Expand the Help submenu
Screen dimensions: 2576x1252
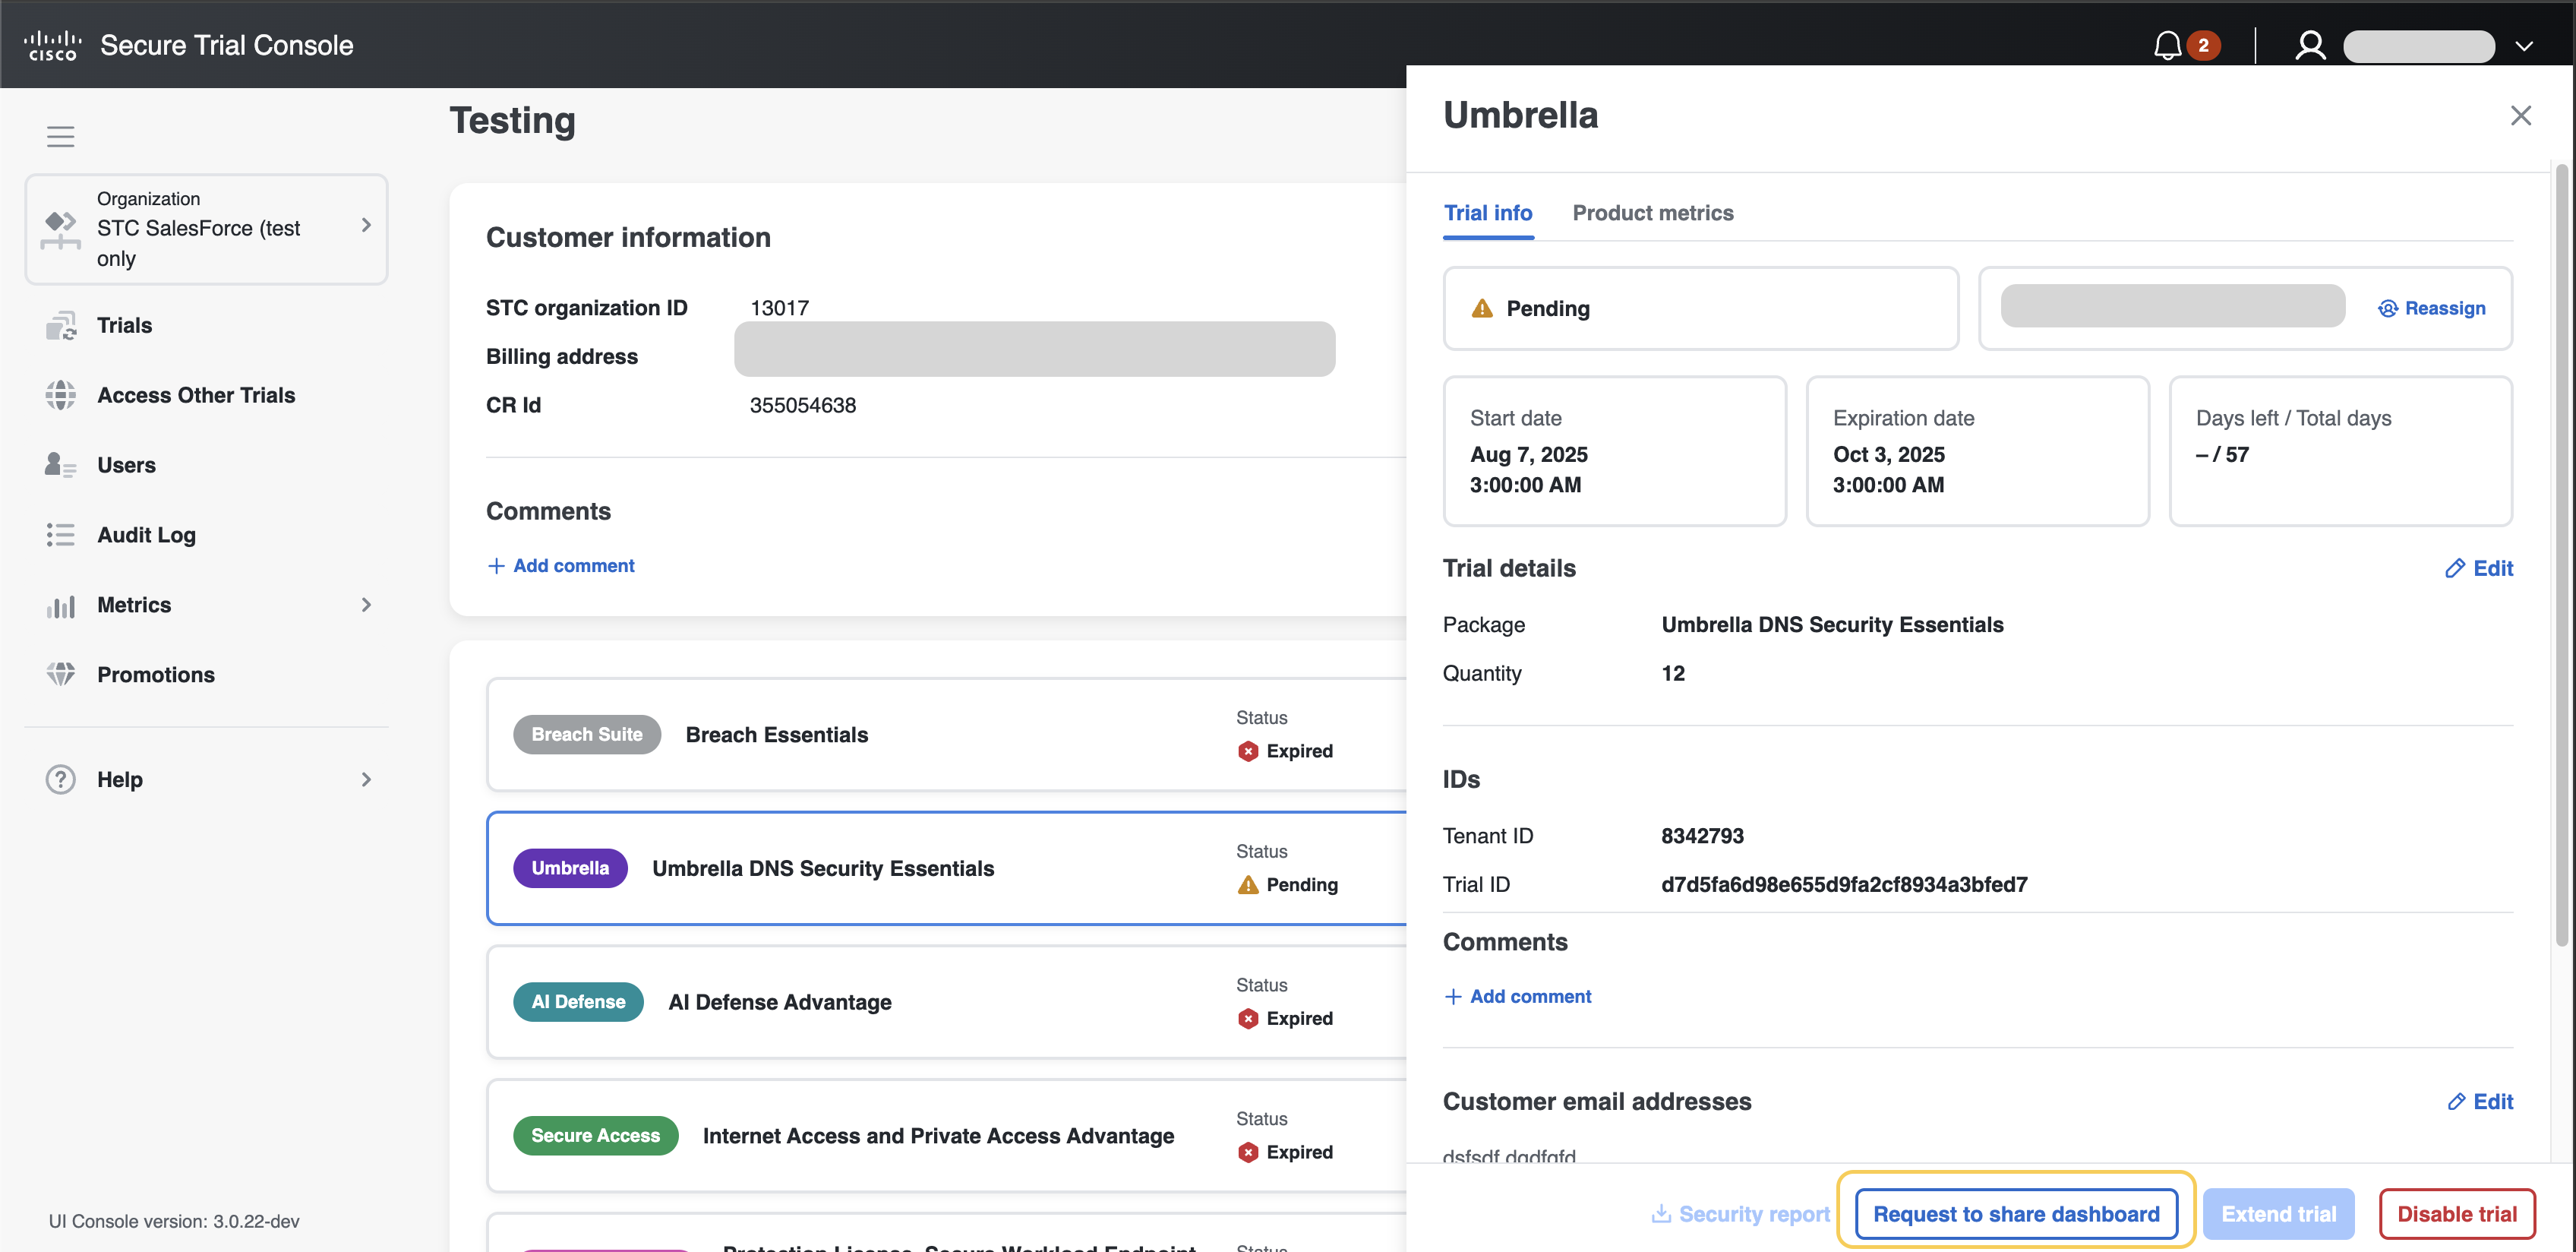pyautogui.click(x=366, y=779)
